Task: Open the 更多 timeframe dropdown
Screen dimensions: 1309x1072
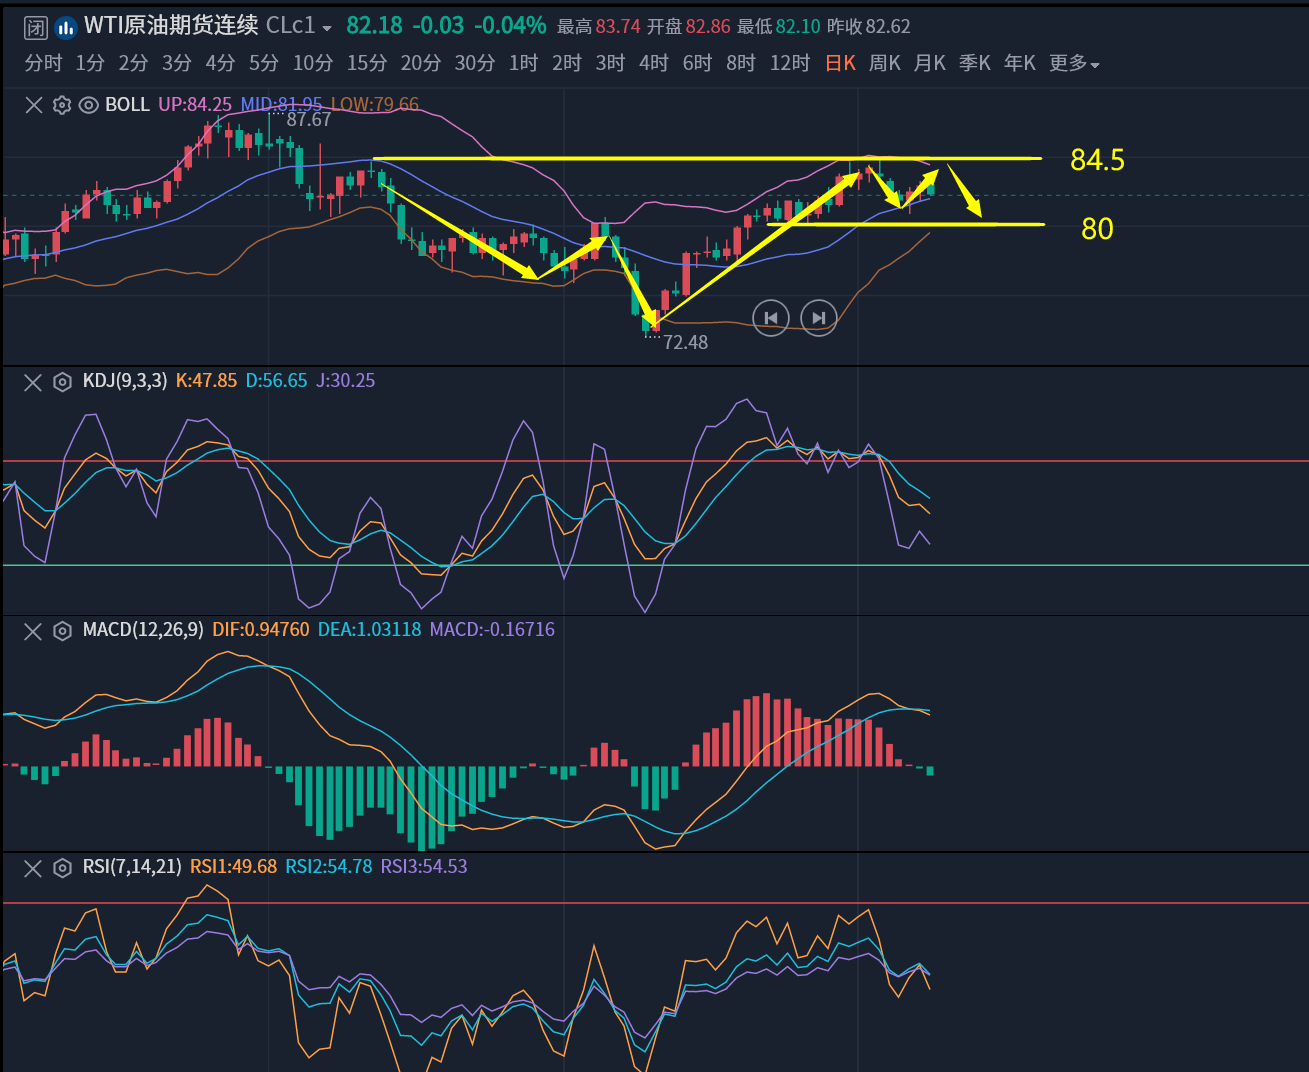Action: [1074, 64]
